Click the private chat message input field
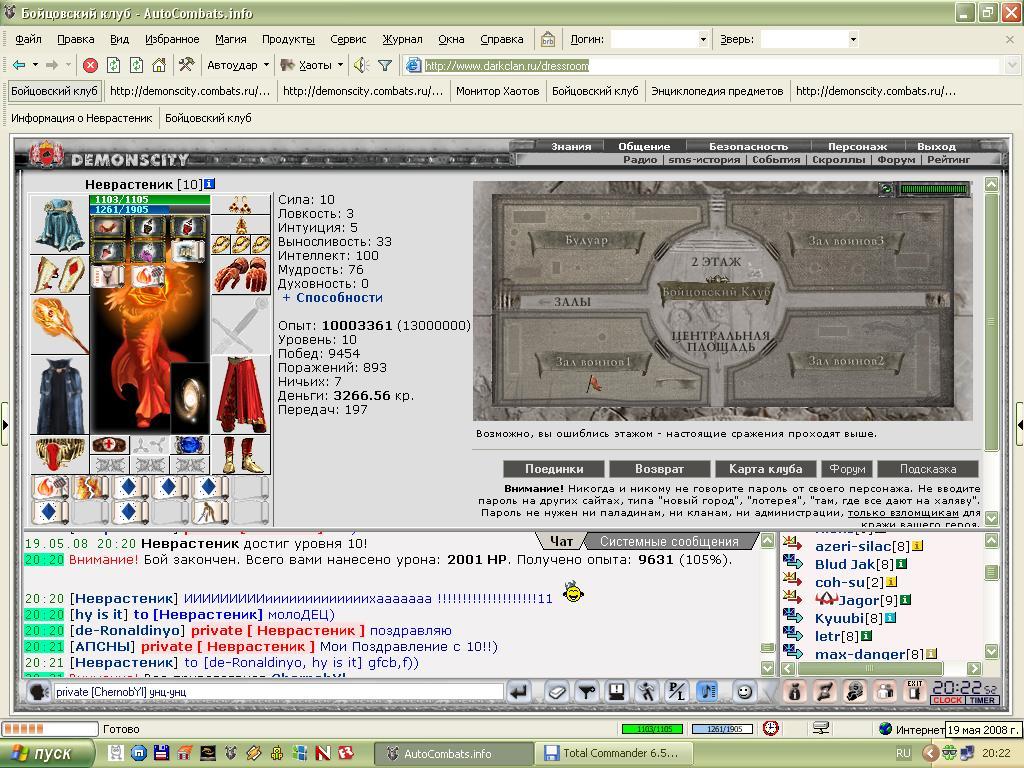 click(x=278, y=692)
